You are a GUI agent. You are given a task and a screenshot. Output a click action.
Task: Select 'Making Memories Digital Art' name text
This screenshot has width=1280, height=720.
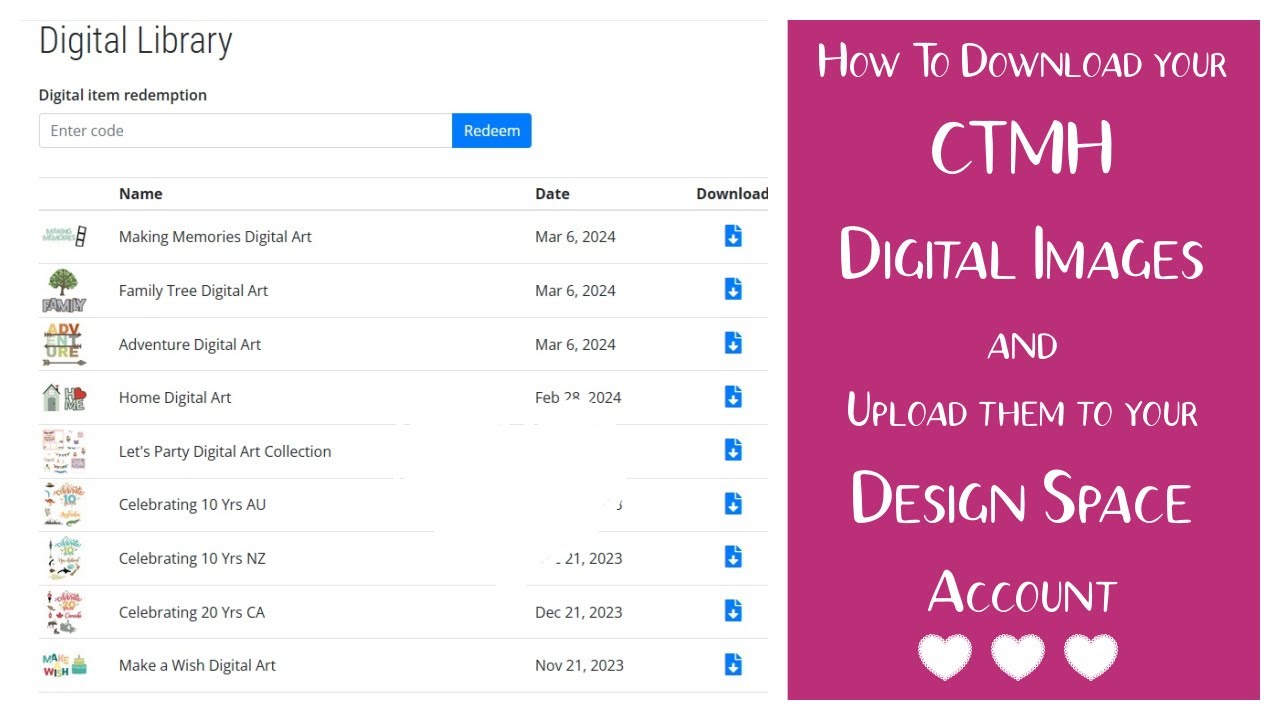tap(215, 237)
